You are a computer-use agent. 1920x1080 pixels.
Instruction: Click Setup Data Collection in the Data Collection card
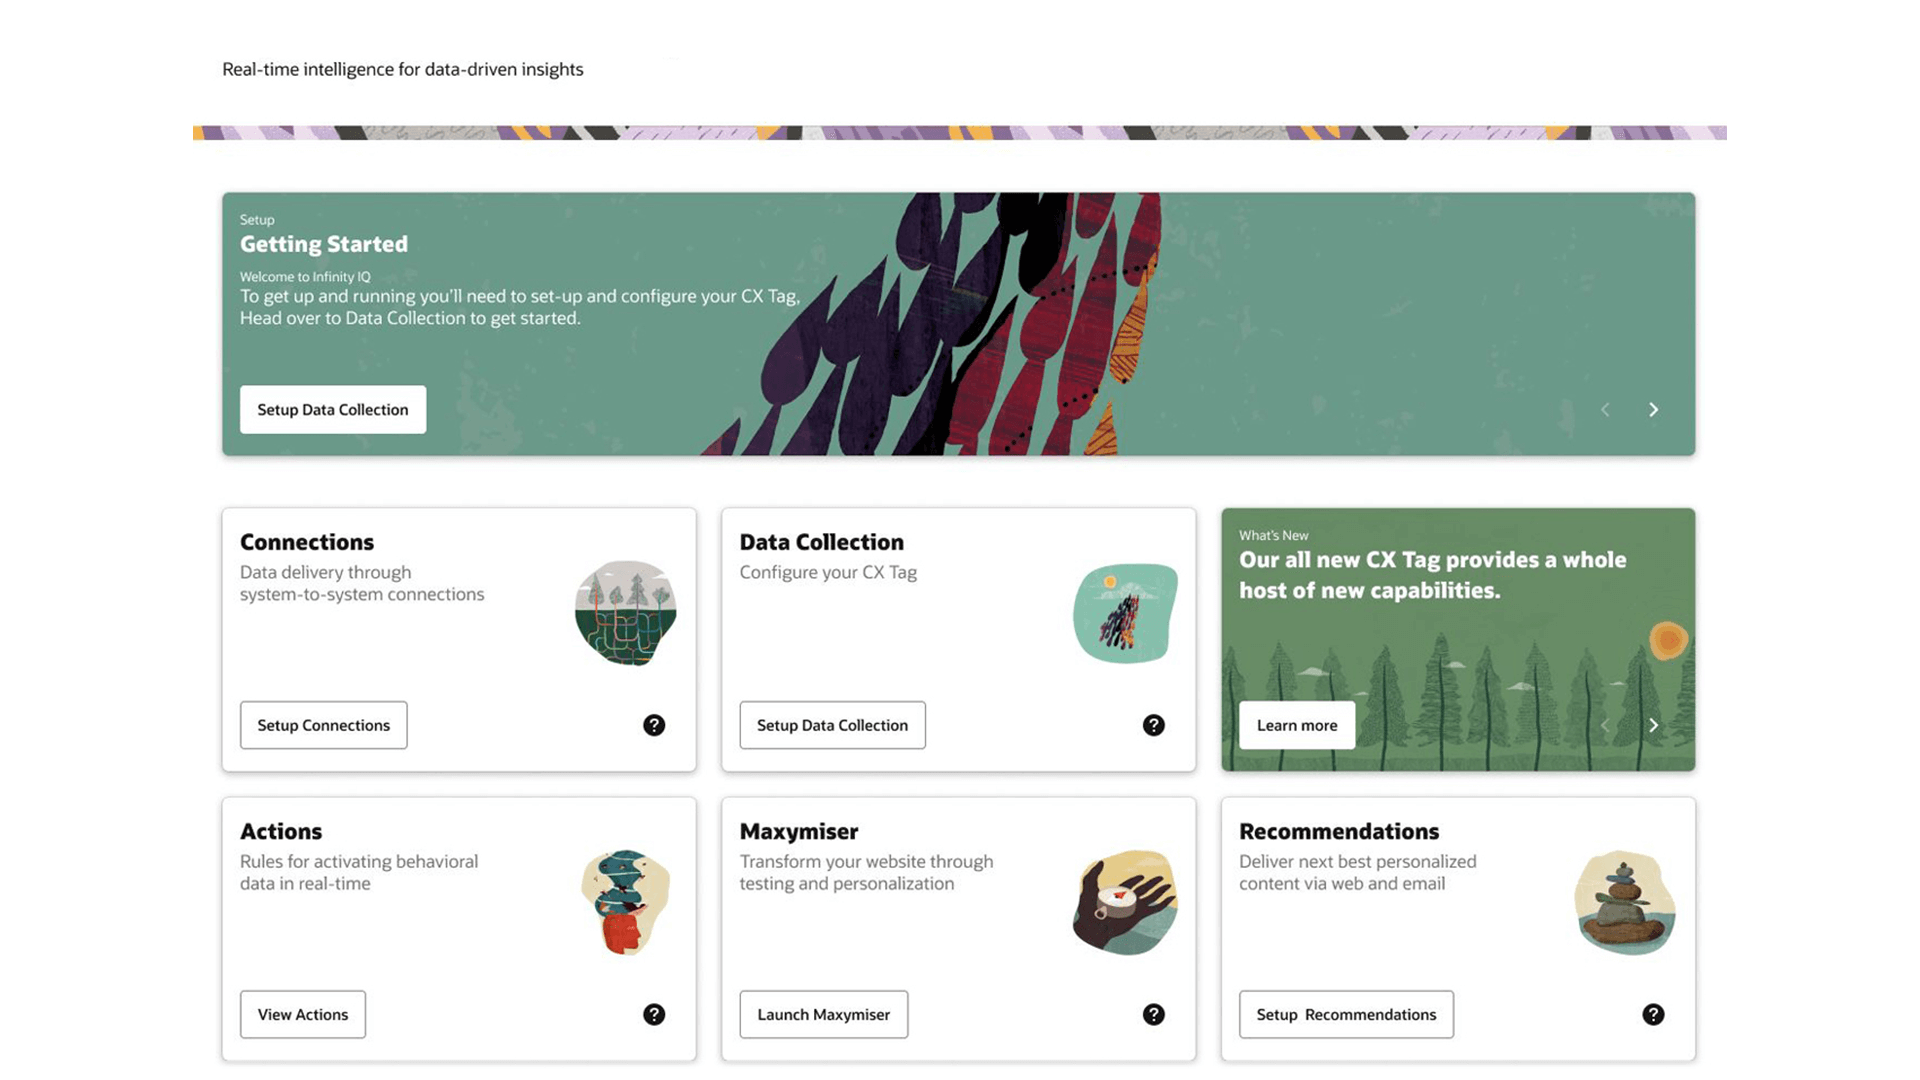point(832,725)
